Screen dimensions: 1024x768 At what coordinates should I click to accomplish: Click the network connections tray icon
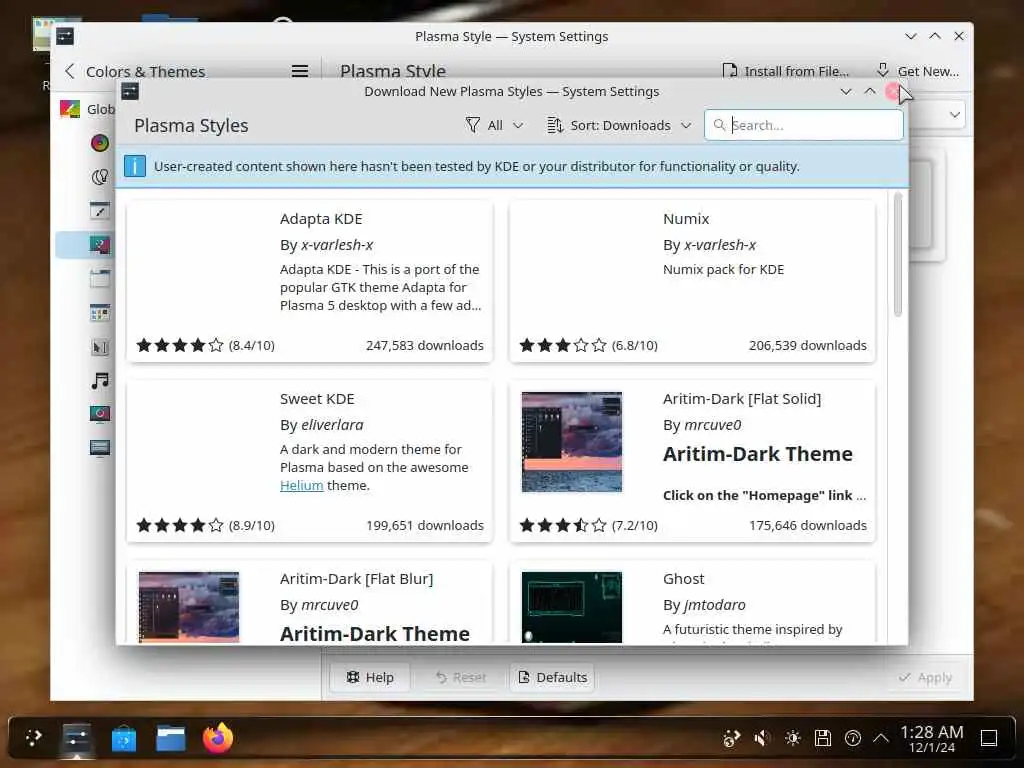coord(731,739)
